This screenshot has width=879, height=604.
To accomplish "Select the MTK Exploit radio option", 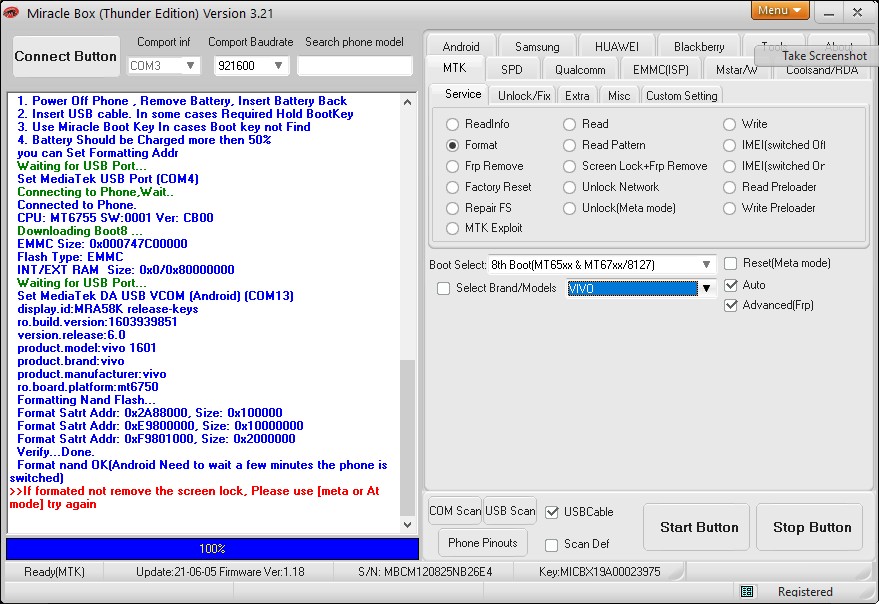I will point(452,228).
